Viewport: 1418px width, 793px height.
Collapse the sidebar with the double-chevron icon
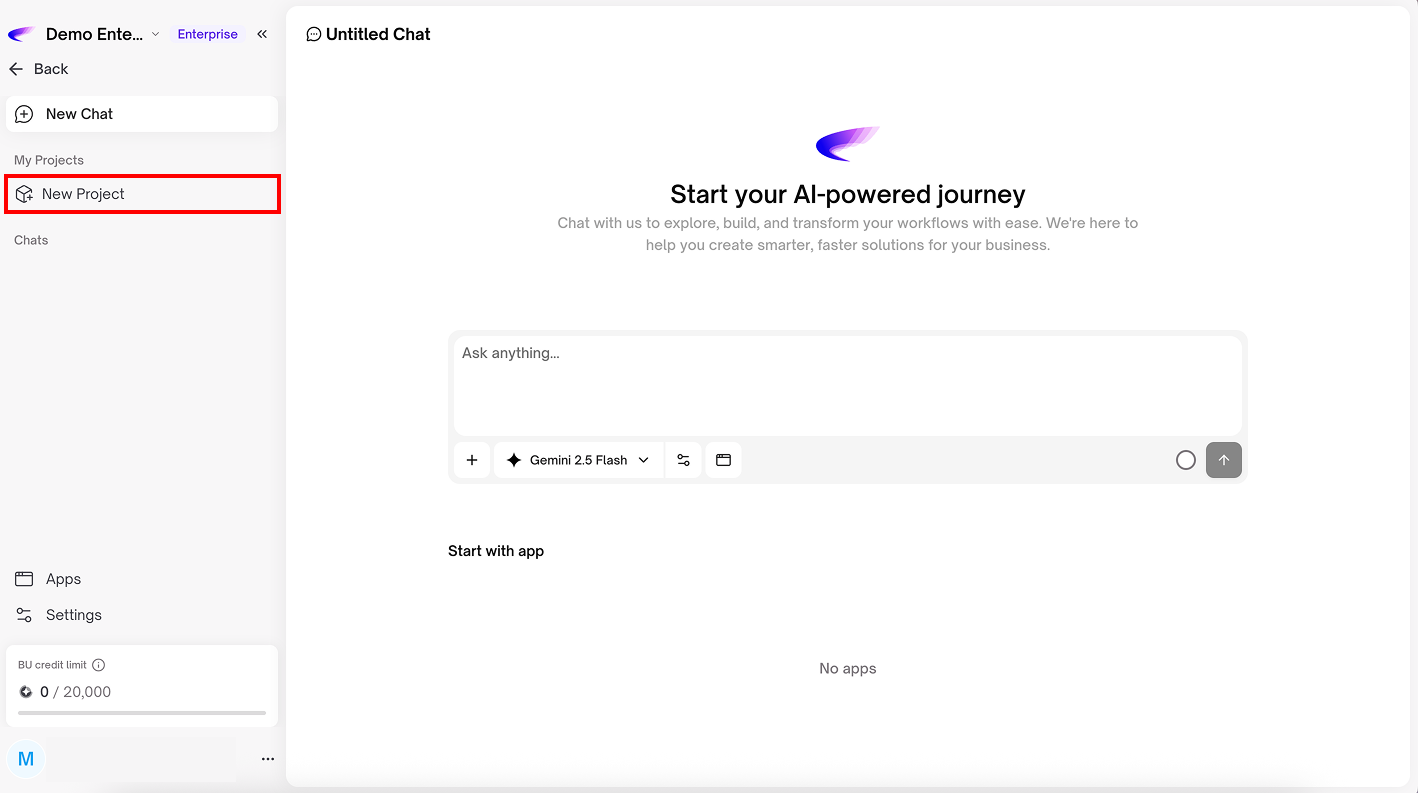262,34
